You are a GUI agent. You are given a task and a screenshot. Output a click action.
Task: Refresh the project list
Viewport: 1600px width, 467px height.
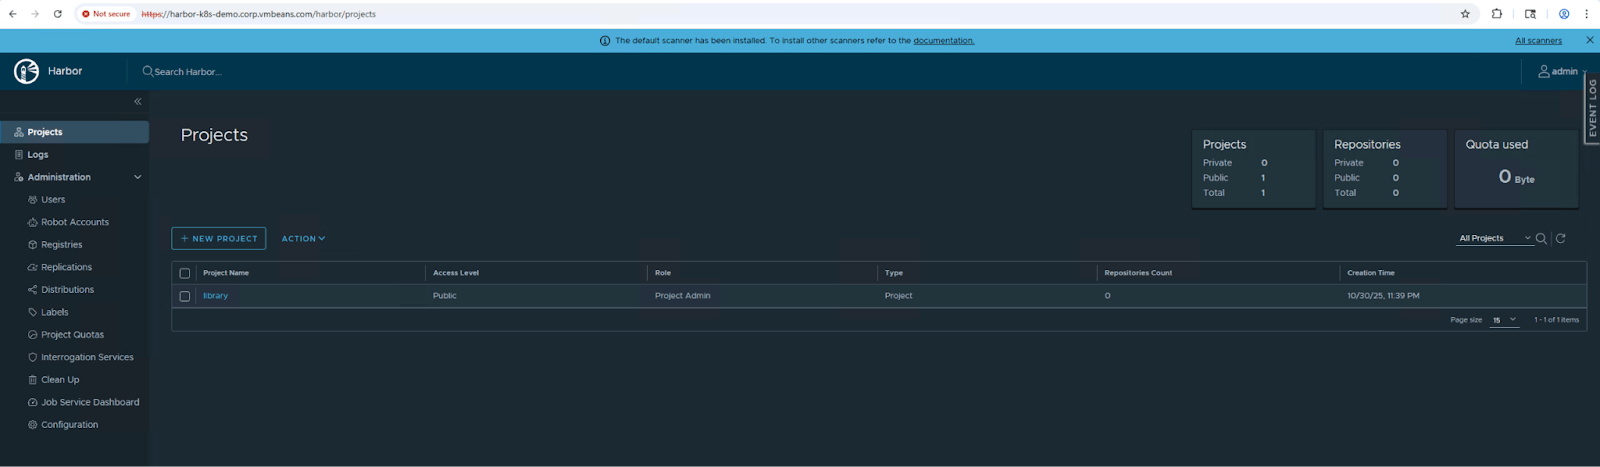pyautogui.click(x=1561, y=238)
